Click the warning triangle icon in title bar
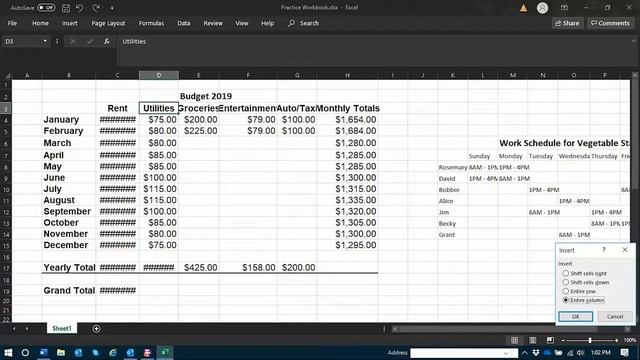The height and width of the screenshot is (360, 640). pyautogui.click(x=523, y=8)
